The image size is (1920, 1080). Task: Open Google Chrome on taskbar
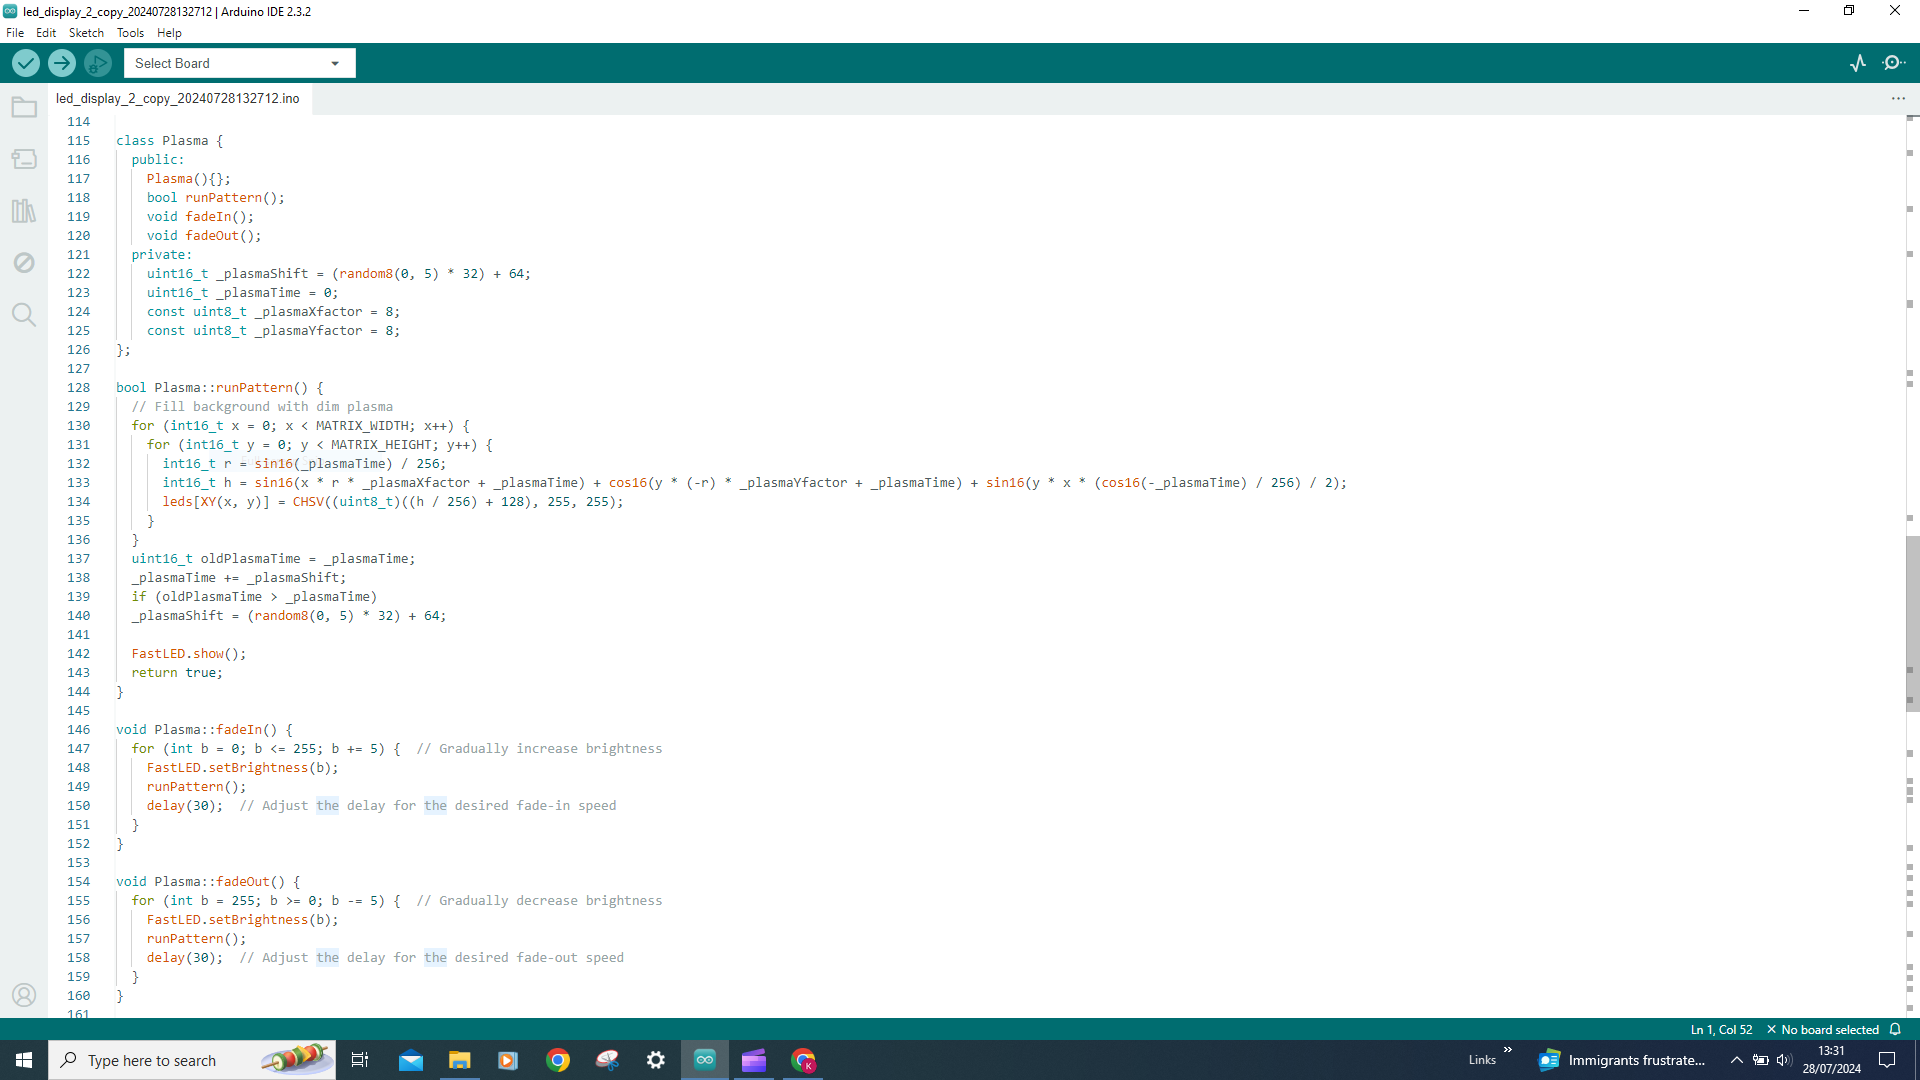tap(558, 1060)
